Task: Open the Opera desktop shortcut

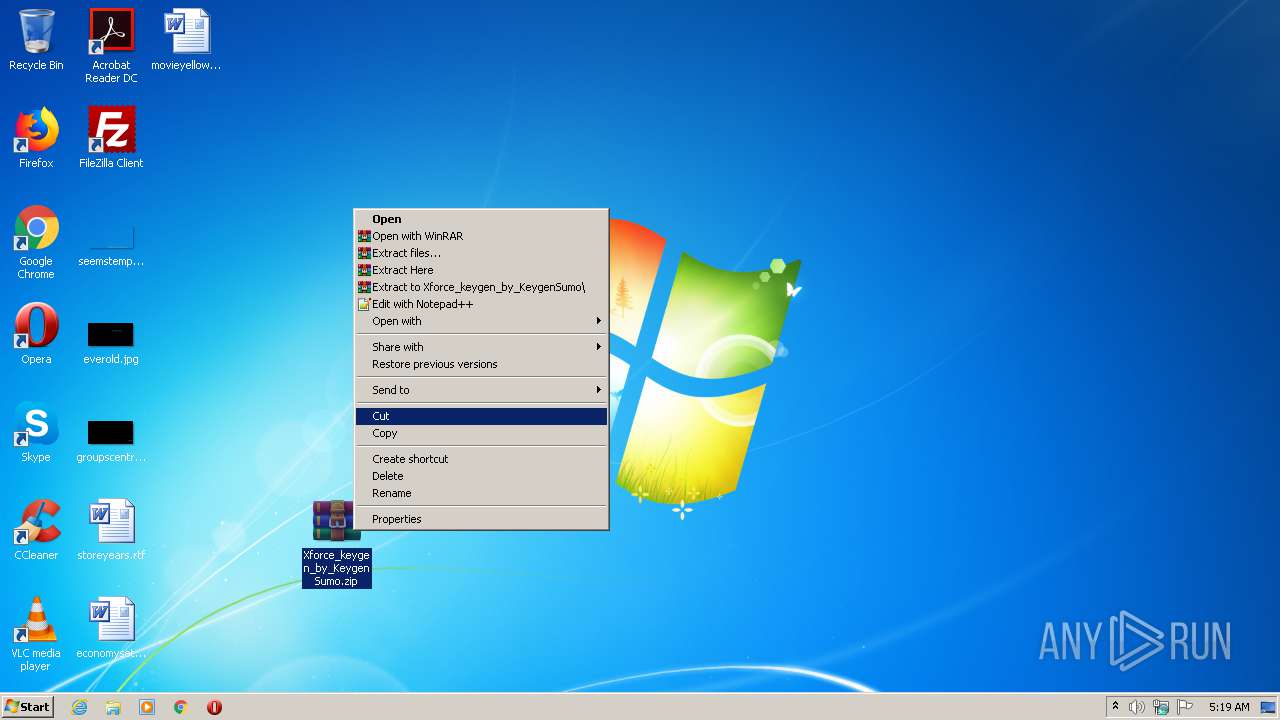Action: click(x=36, y=334)
